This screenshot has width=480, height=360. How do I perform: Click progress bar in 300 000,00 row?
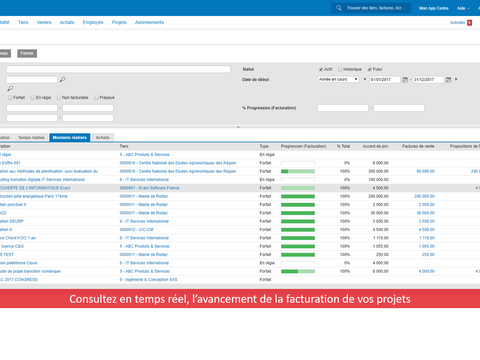[298, 171]
